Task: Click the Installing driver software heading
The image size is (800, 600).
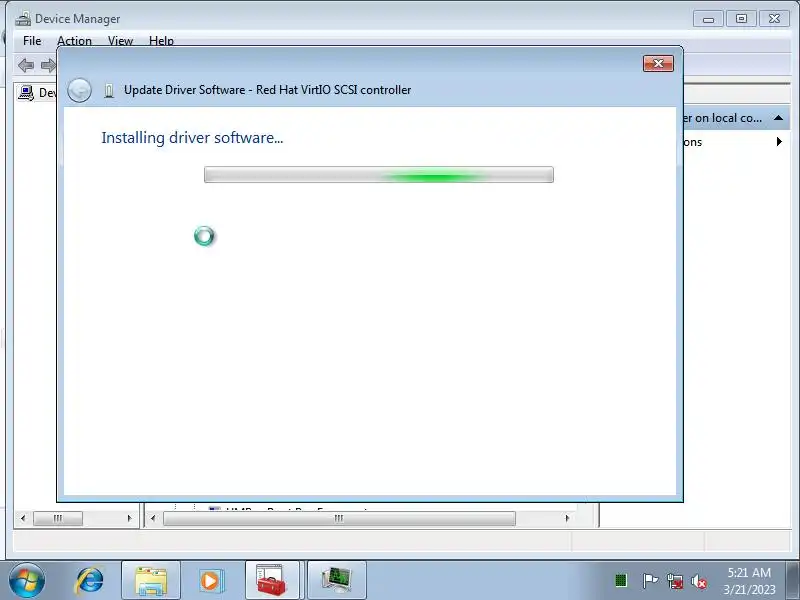Action: click(x=192, y=138)
